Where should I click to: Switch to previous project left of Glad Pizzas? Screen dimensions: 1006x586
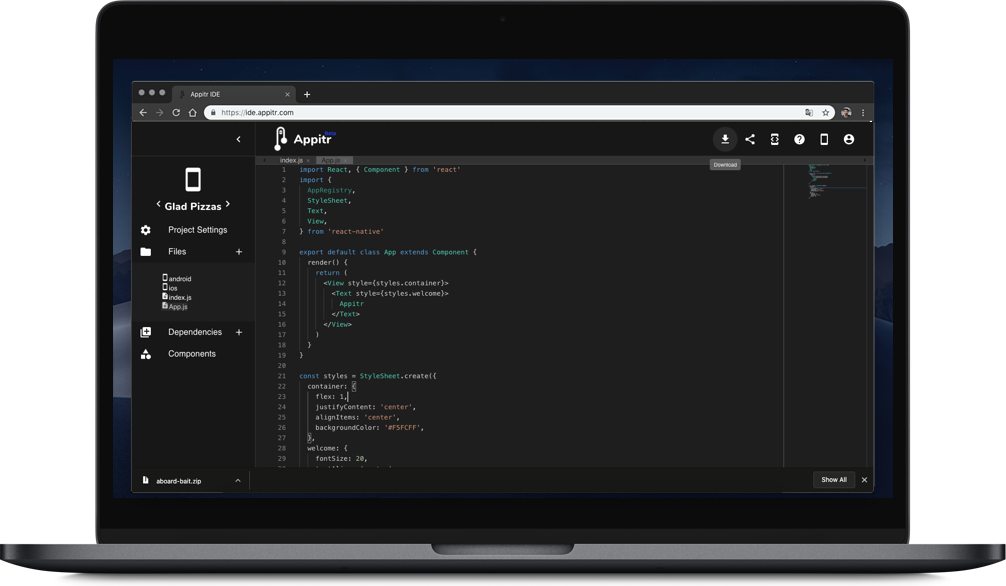click(x=158, y=204)
